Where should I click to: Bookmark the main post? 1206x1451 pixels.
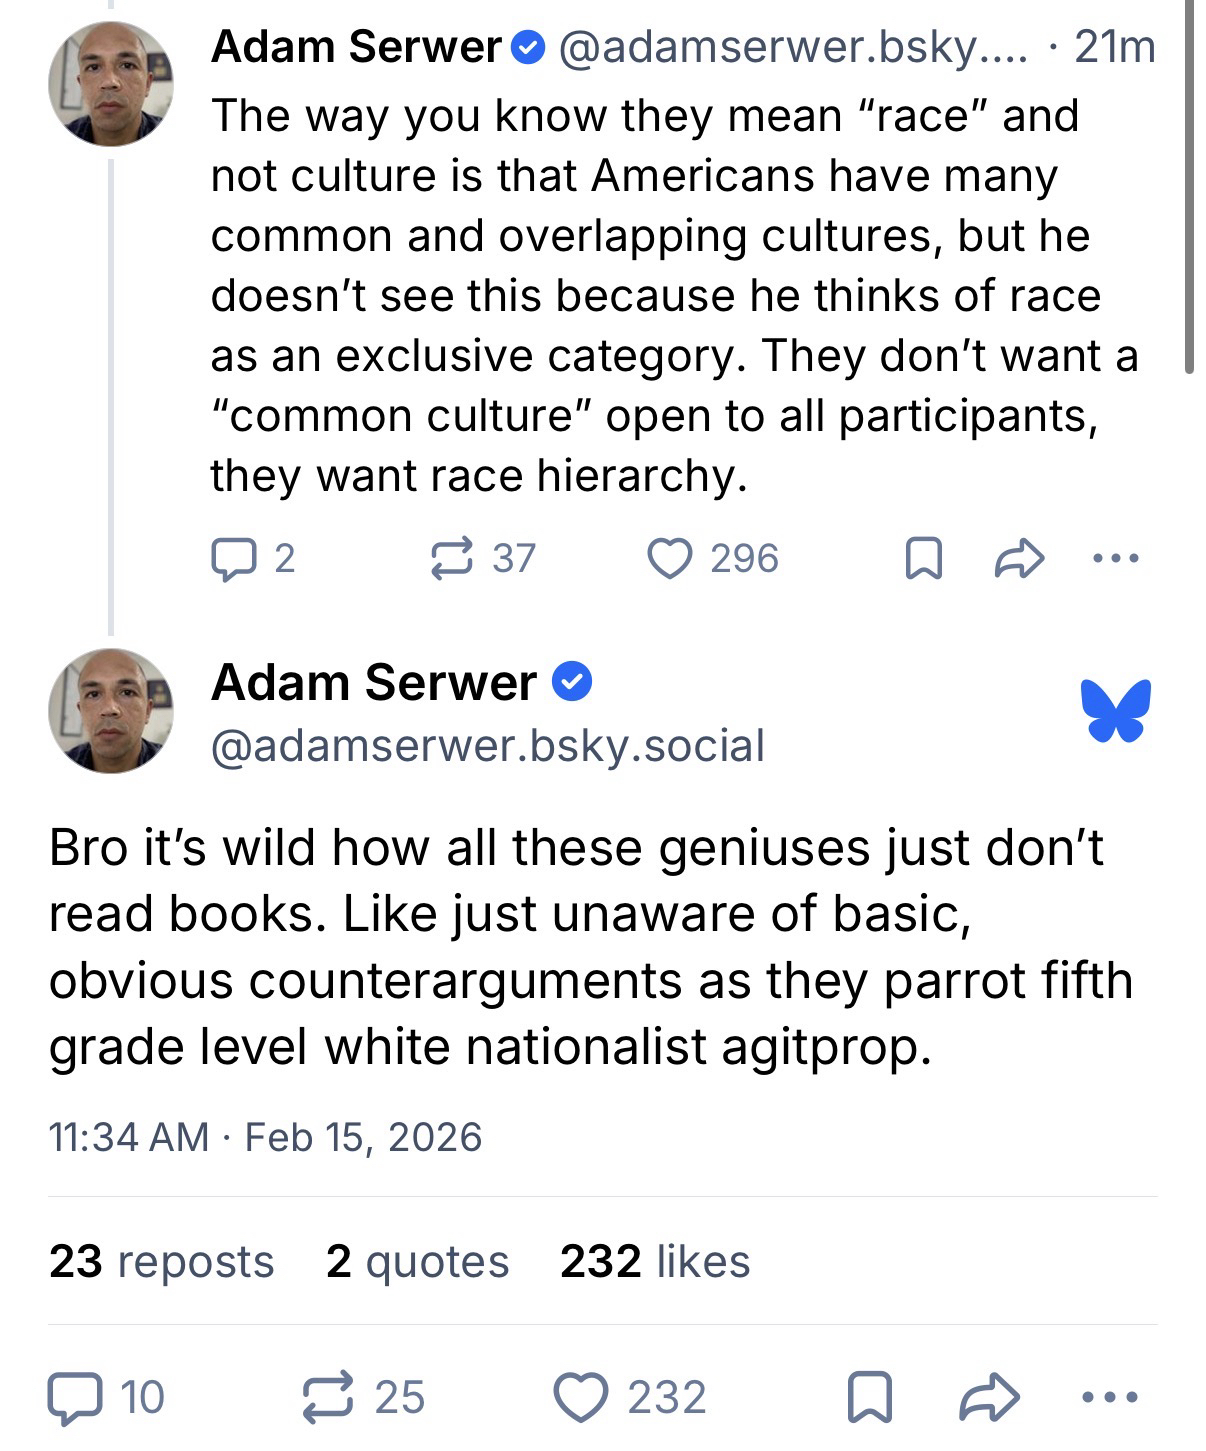[x=869, y=1397]
